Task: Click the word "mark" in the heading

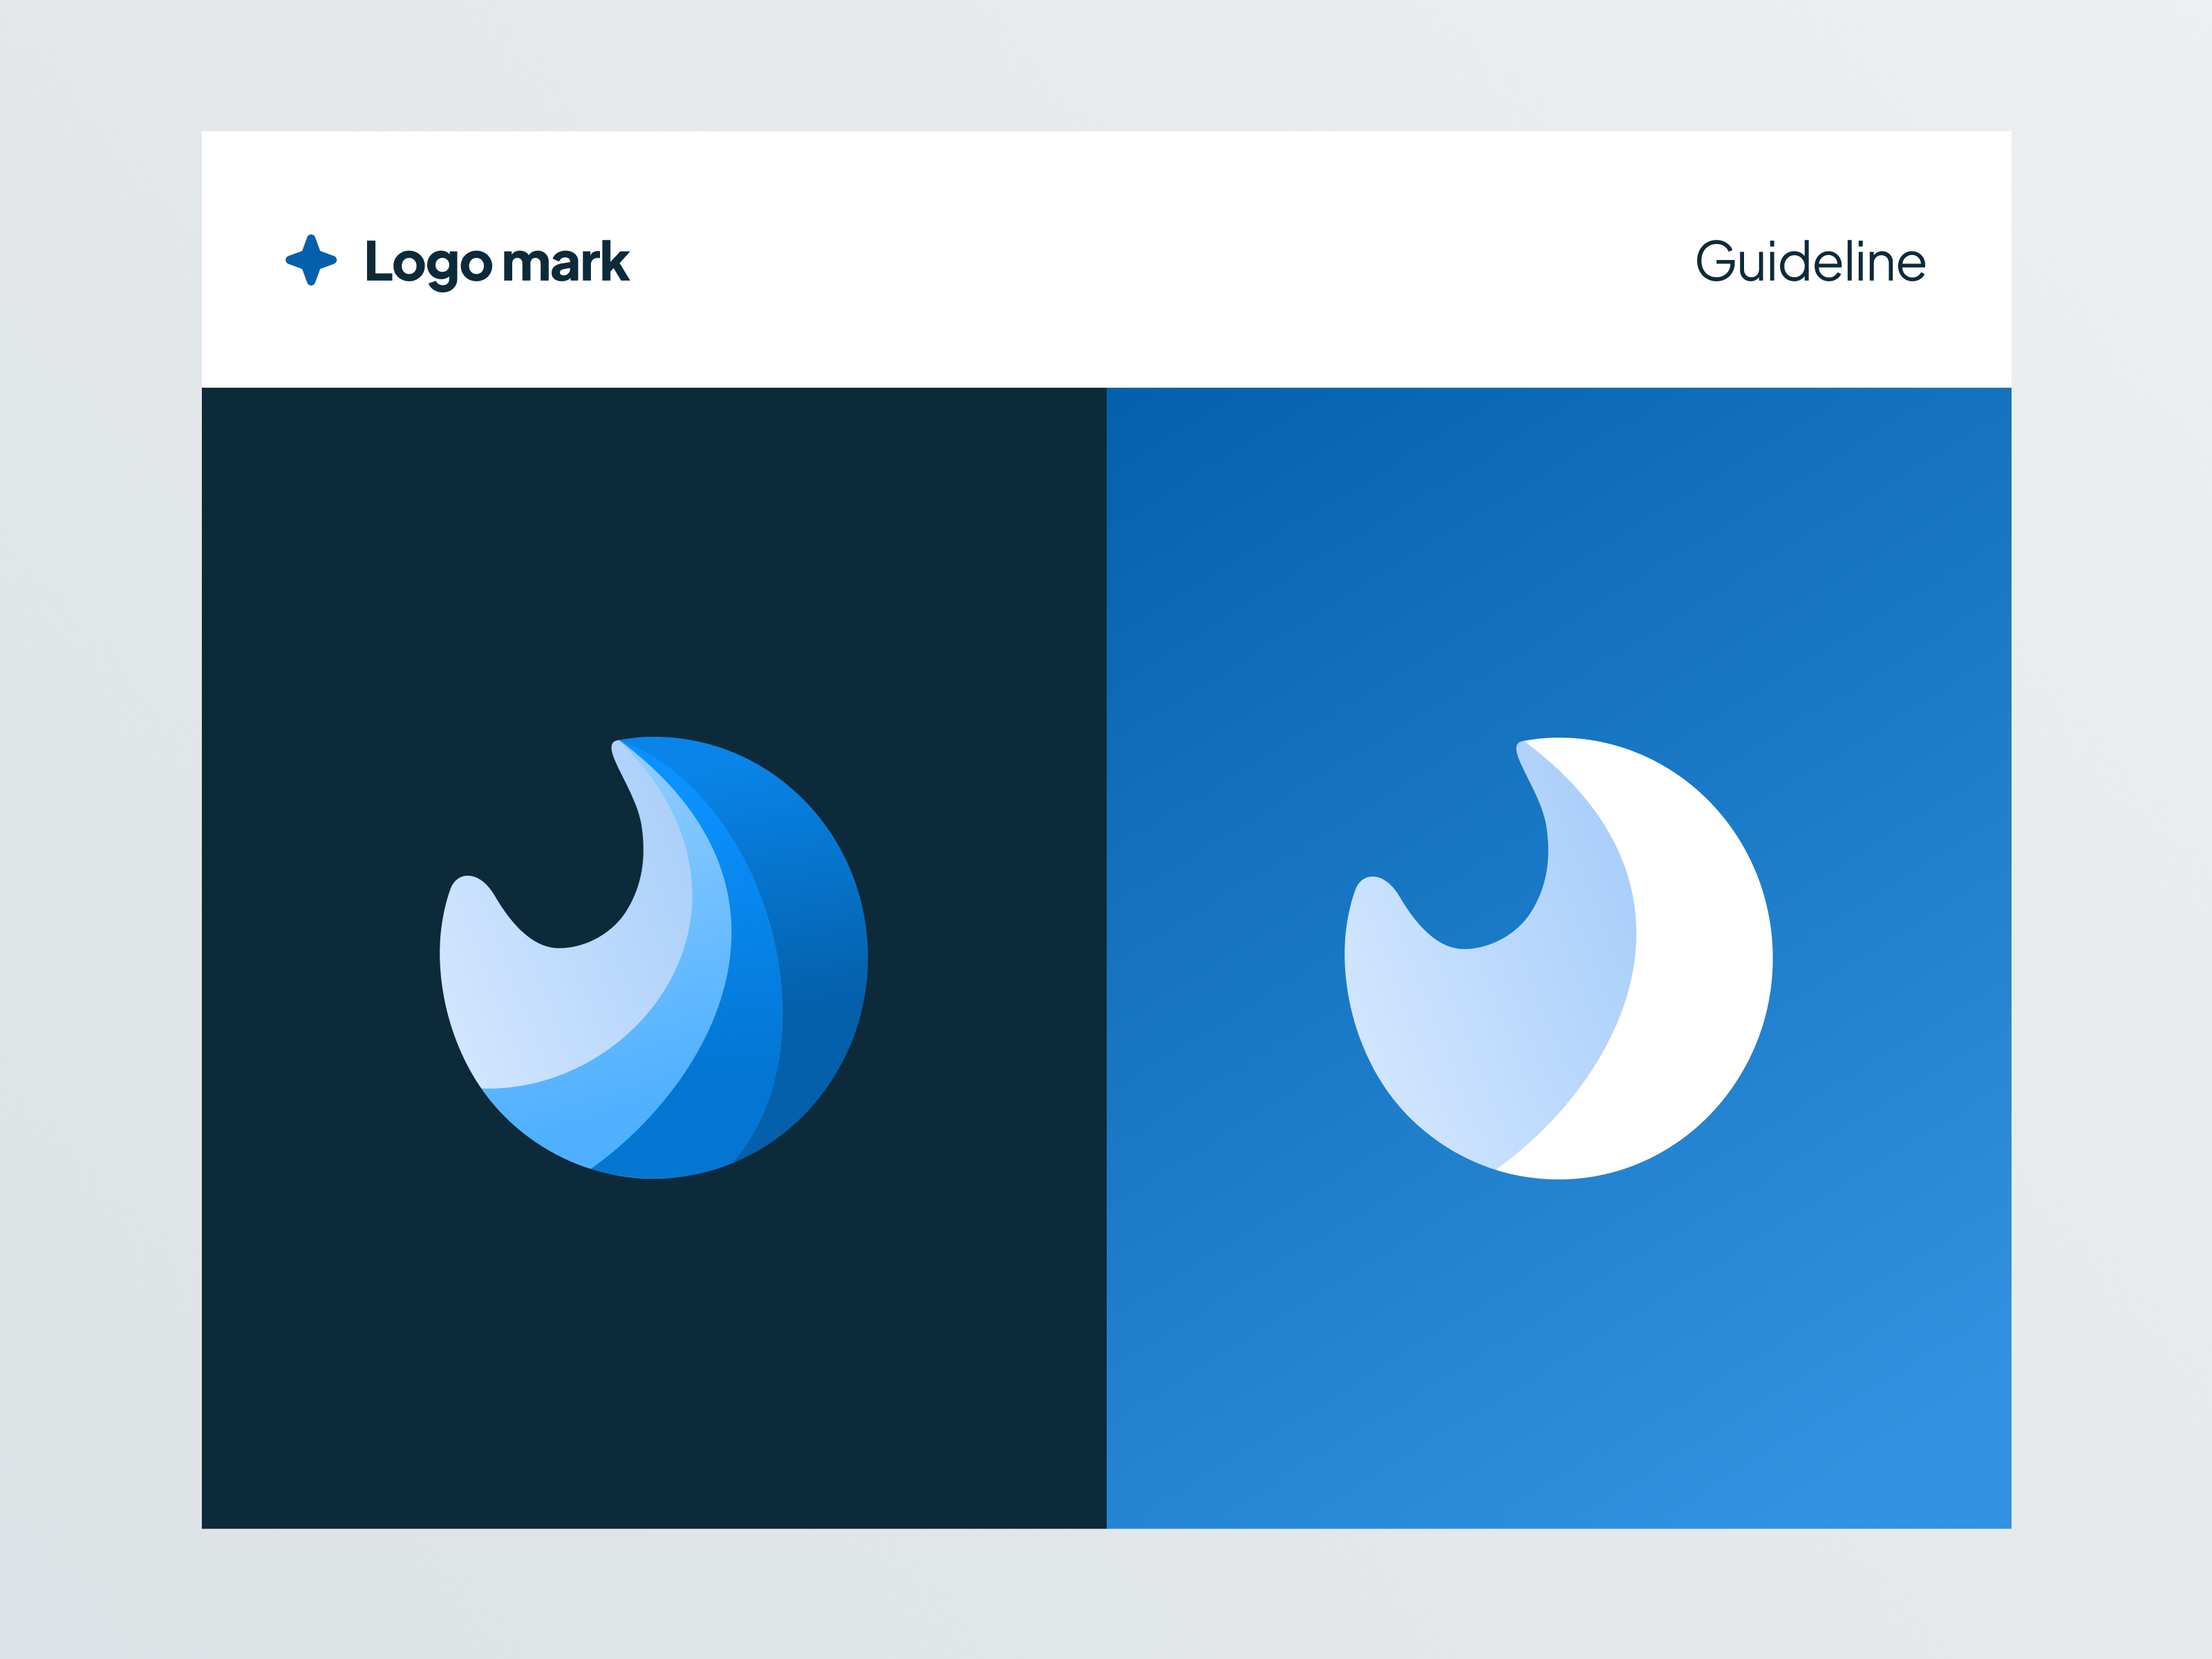Action: 566,262
